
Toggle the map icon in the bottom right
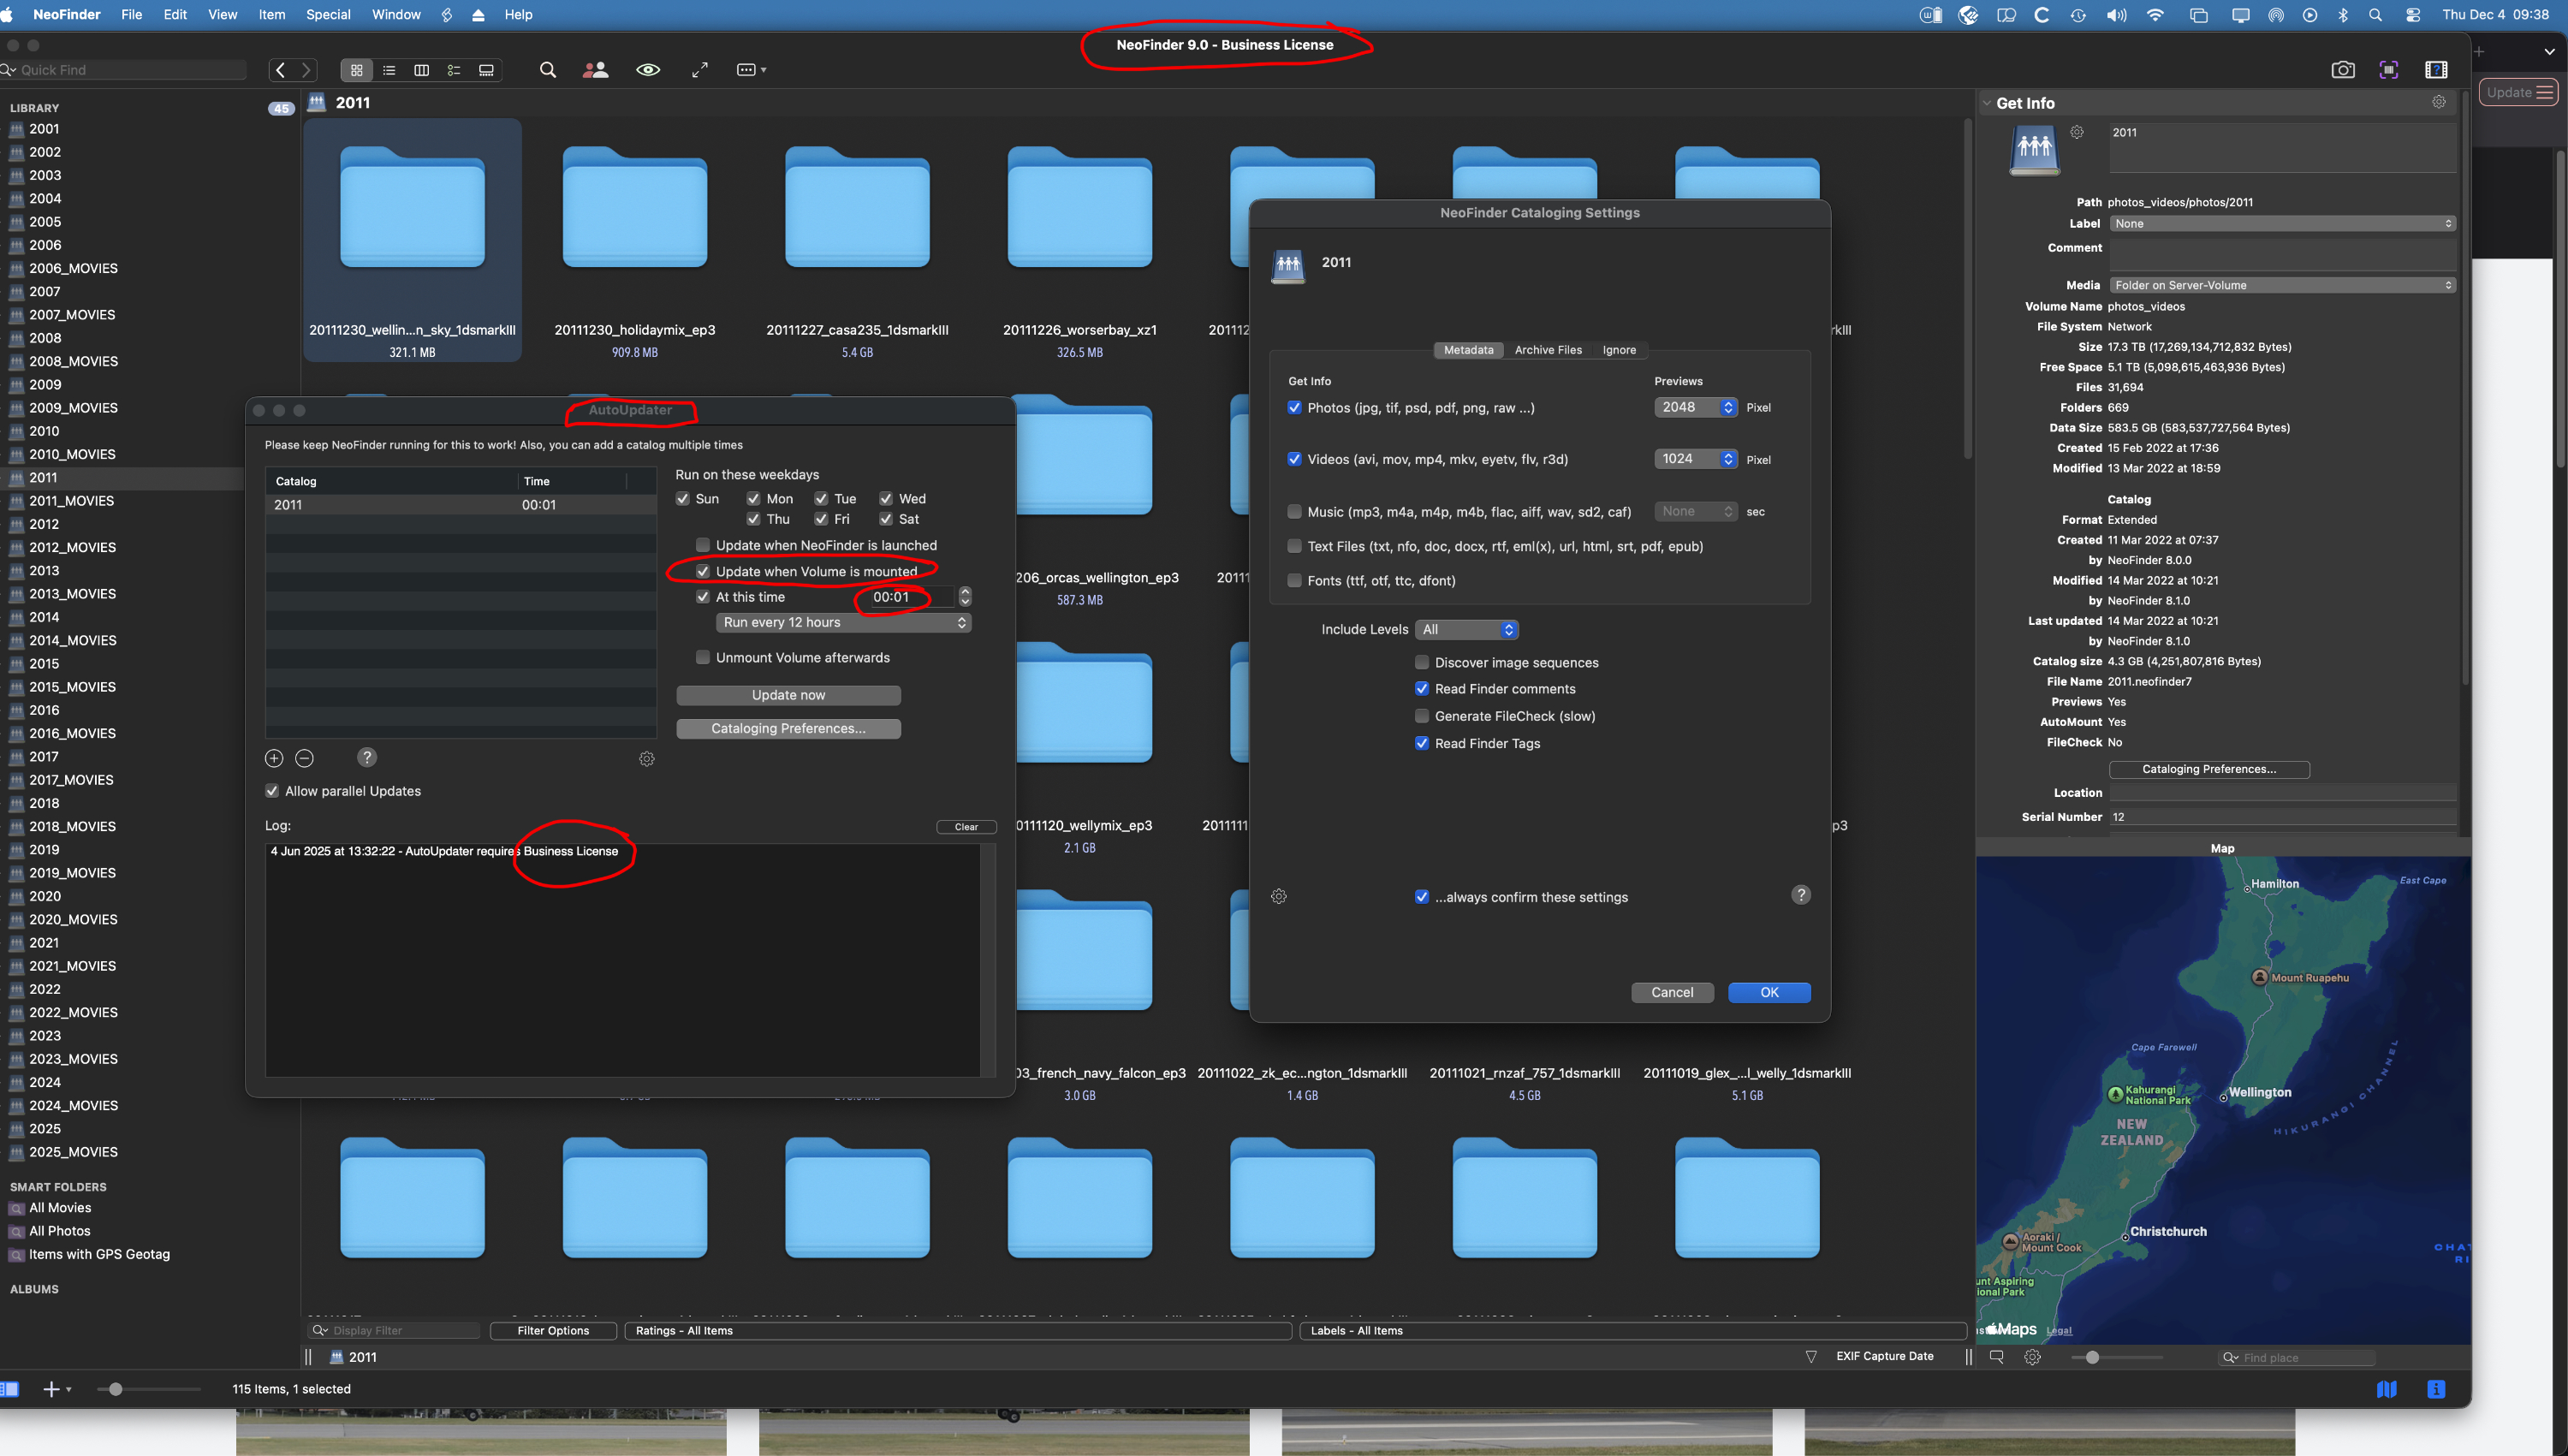pyautogui.click(x=2386, y=1389)
